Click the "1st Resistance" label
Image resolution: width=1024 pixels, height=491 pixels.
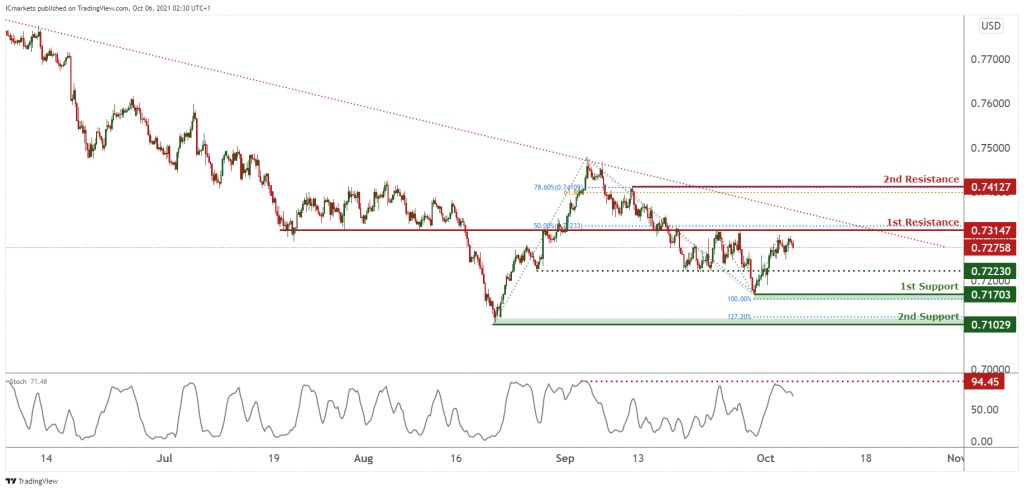(923, 222)
